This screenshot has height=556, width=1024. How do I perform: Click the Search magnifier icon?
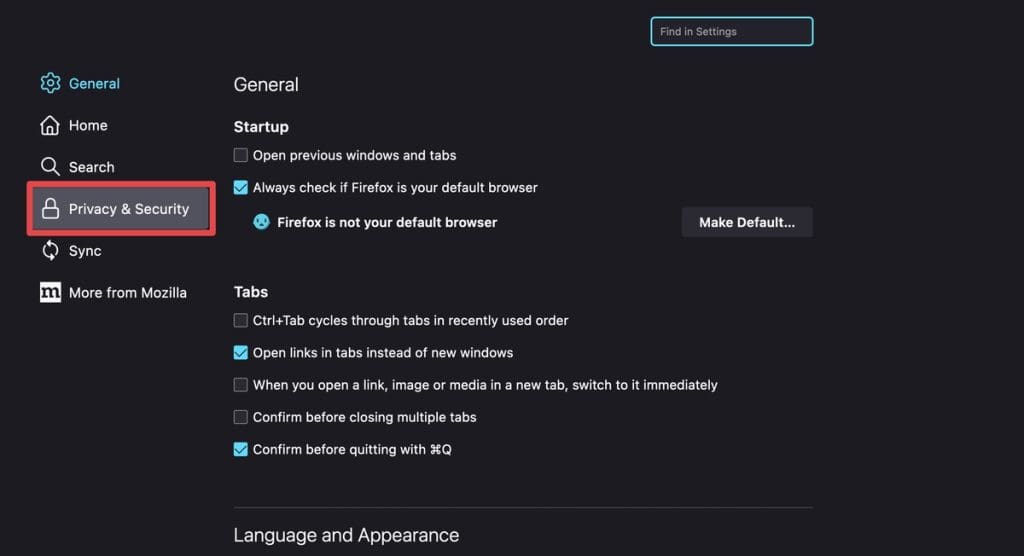coord(50,167)
